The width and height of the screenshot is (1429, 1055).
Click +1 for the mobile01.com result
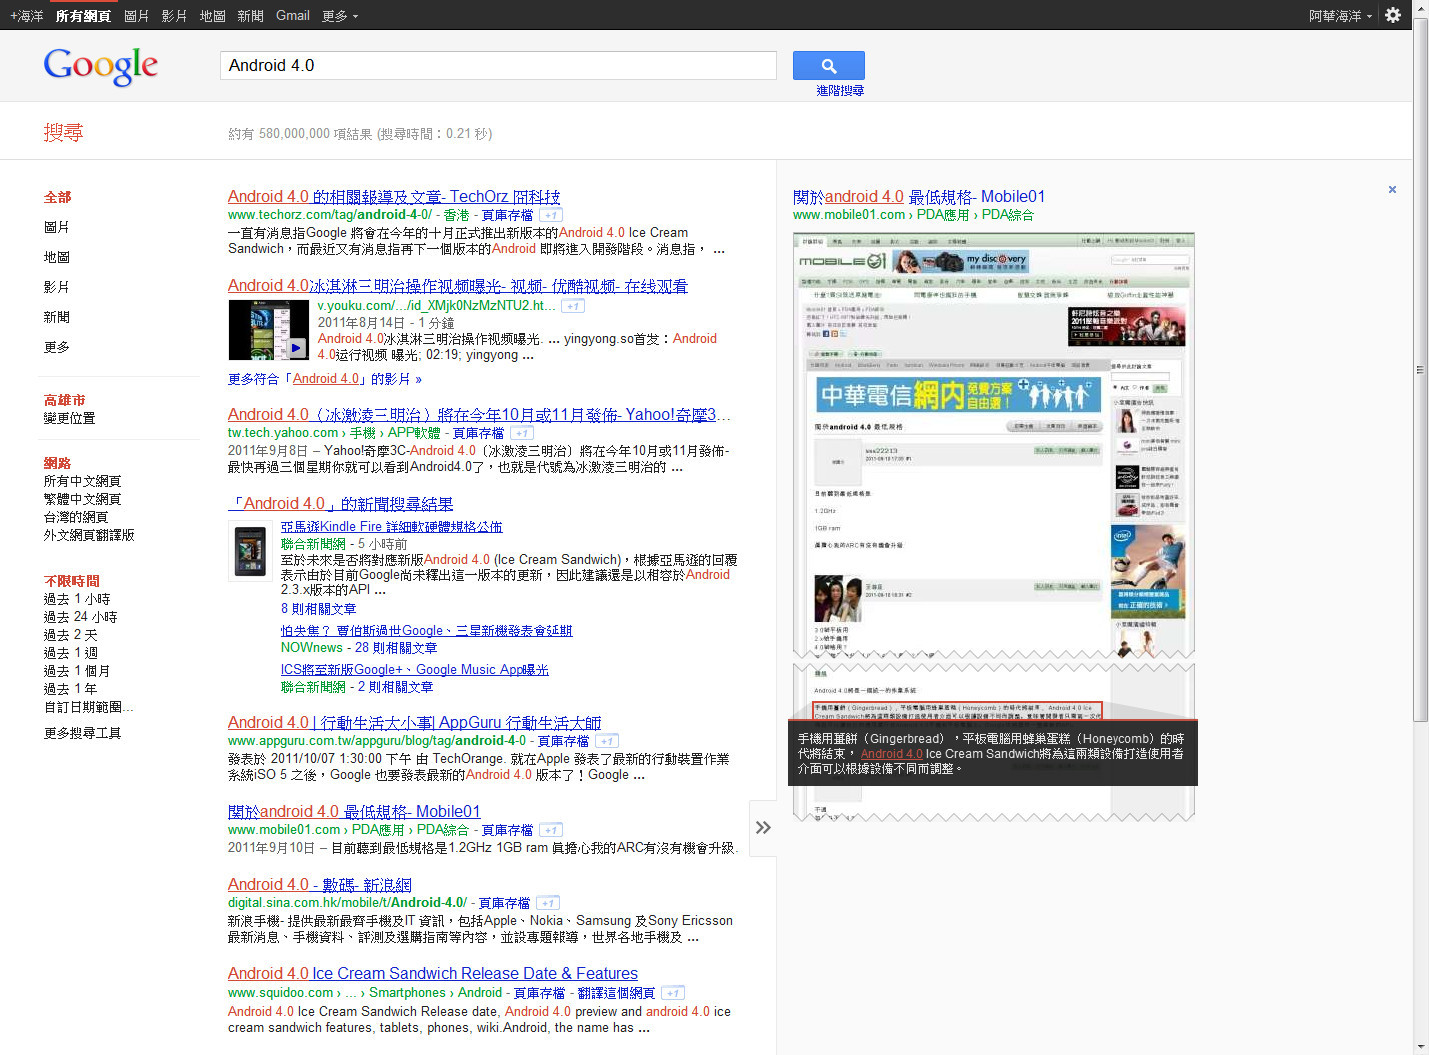point(551,830)
